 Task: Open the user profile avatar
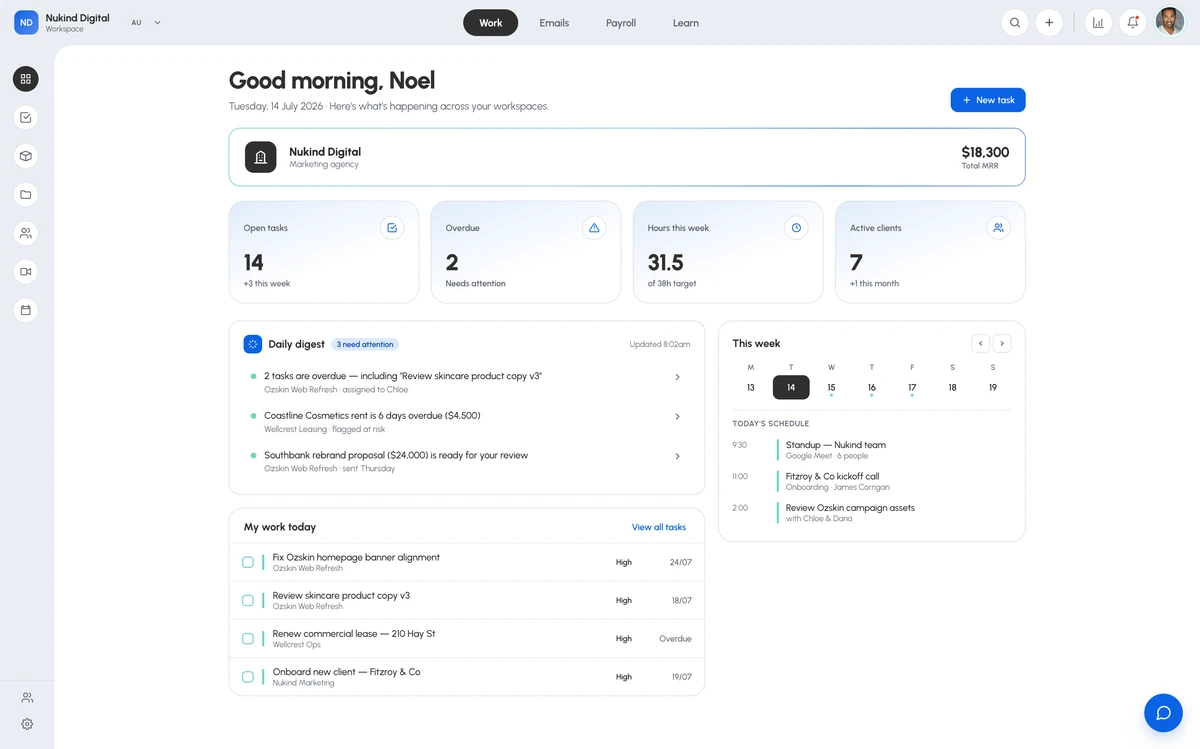pyautogui.click(x=1170, y=22)
